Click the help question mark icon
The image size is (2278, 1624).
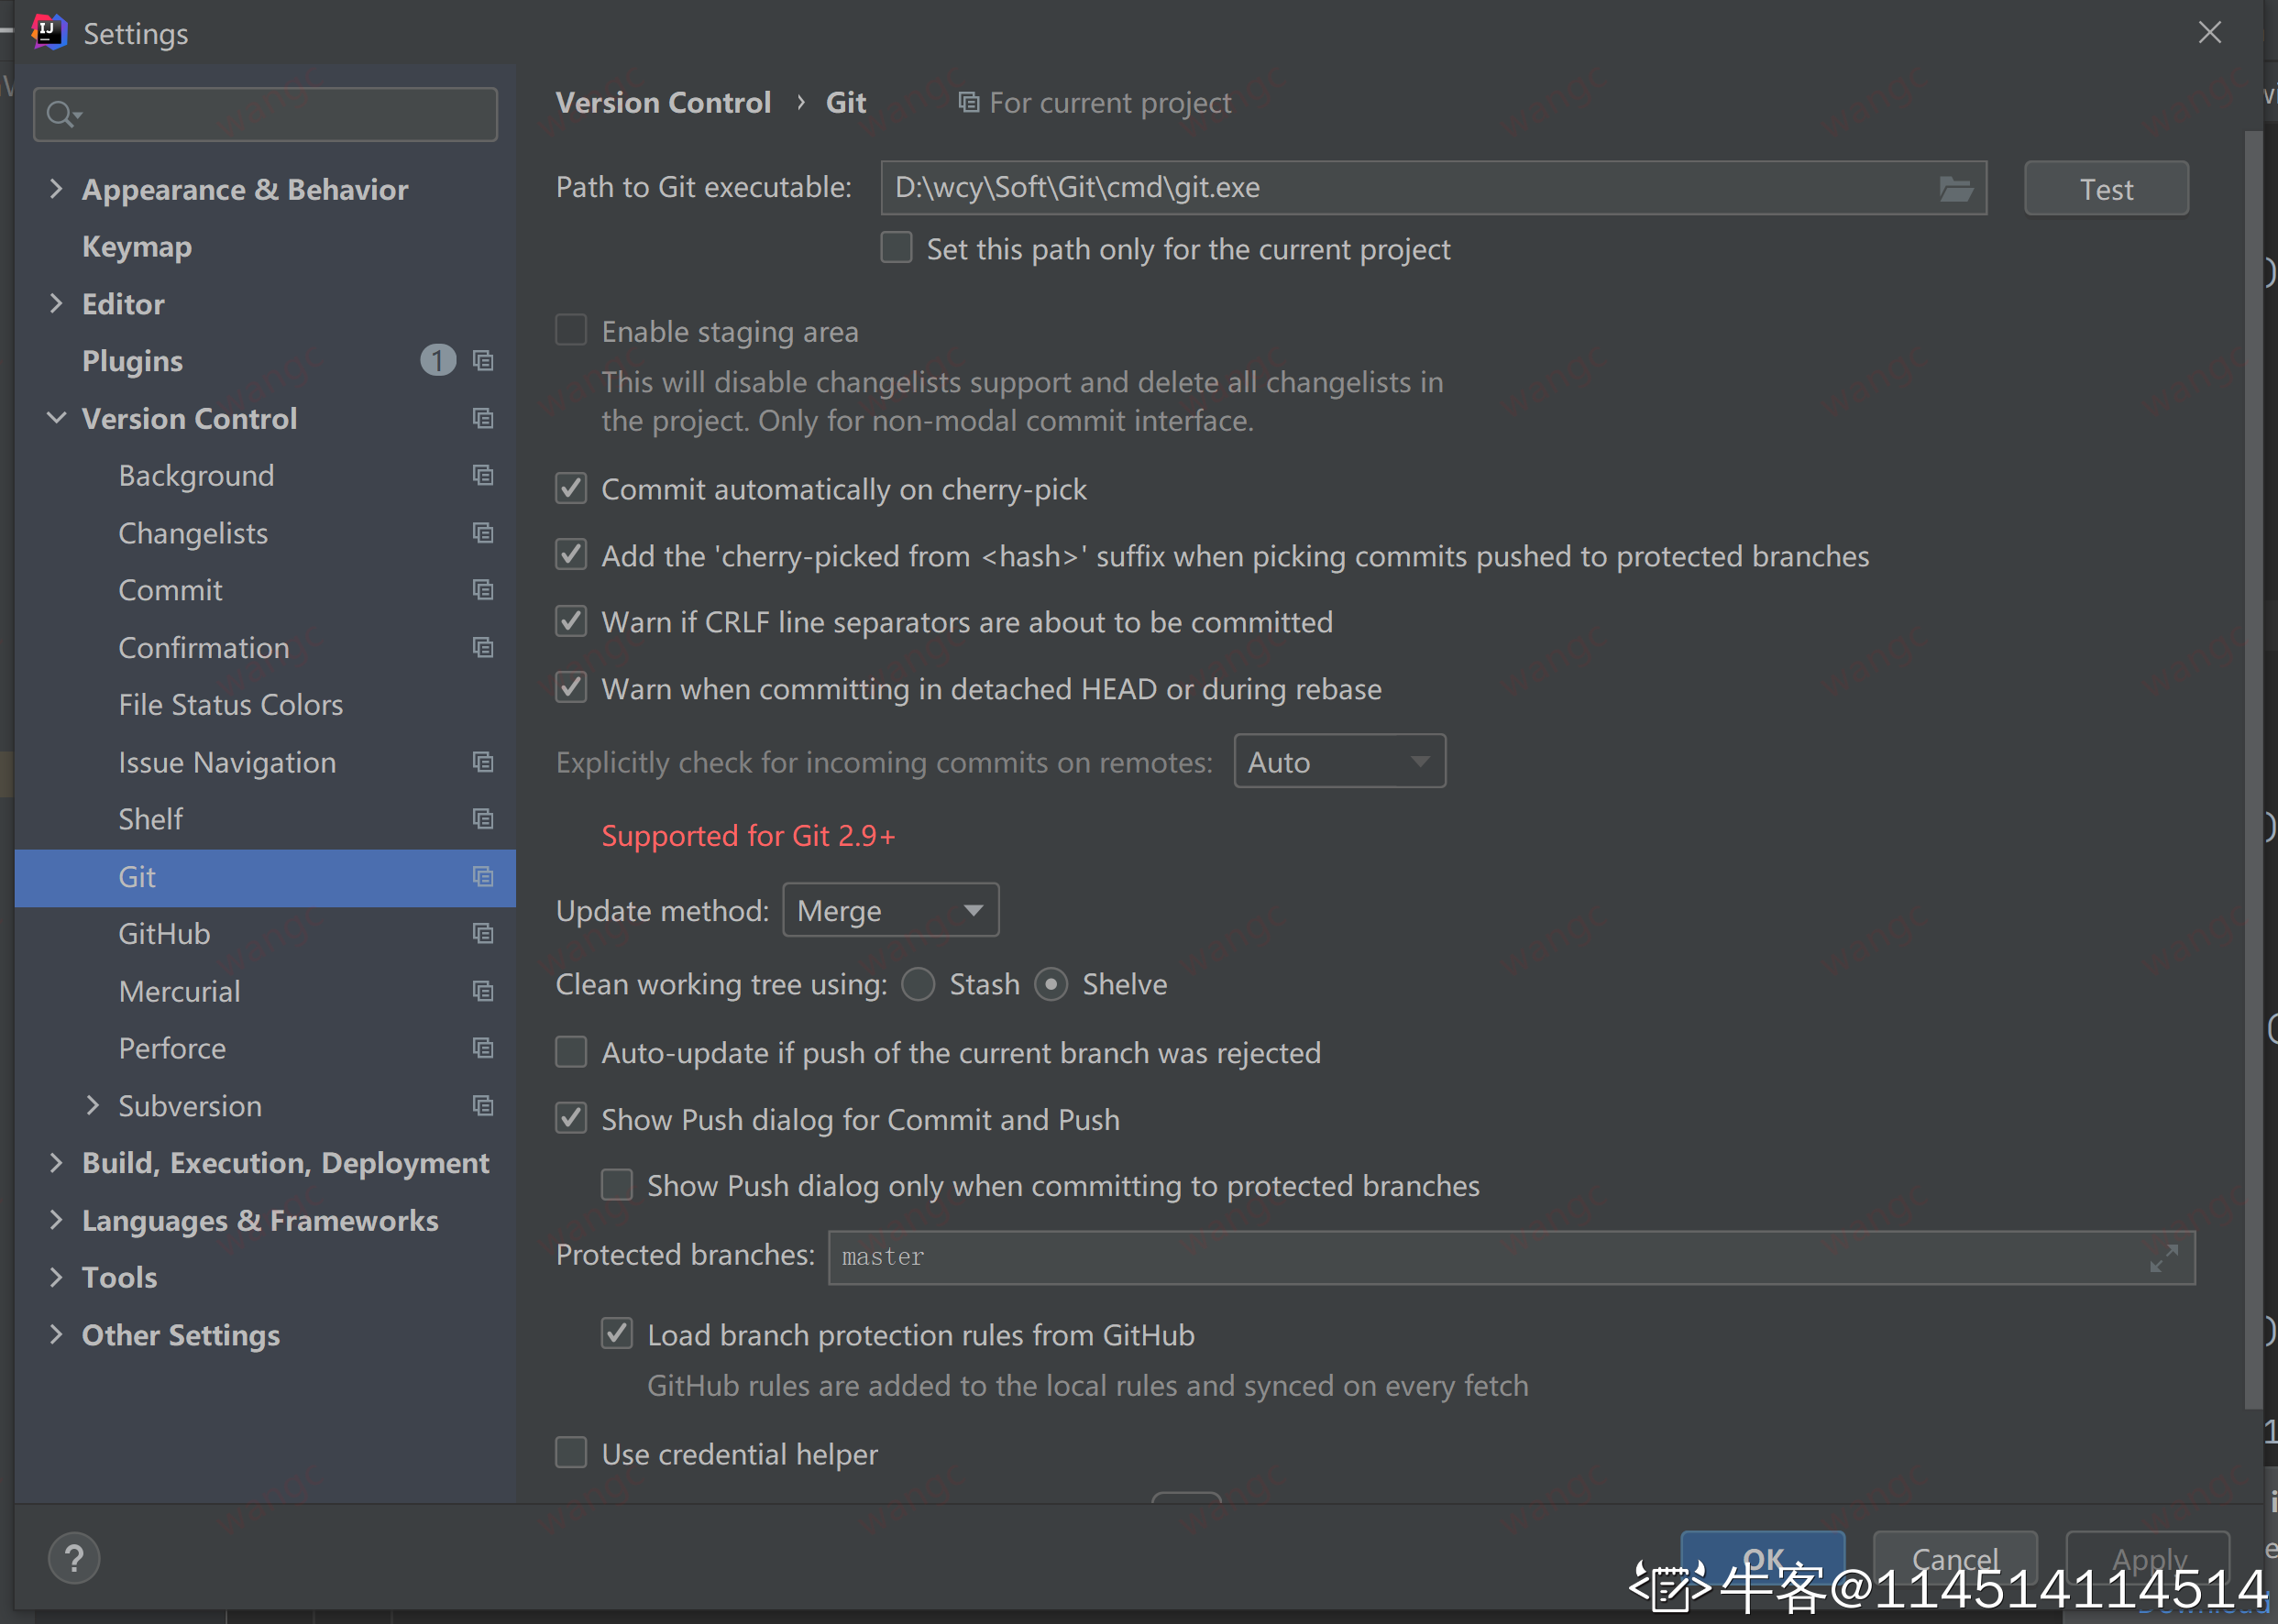tap(74, 1558)
